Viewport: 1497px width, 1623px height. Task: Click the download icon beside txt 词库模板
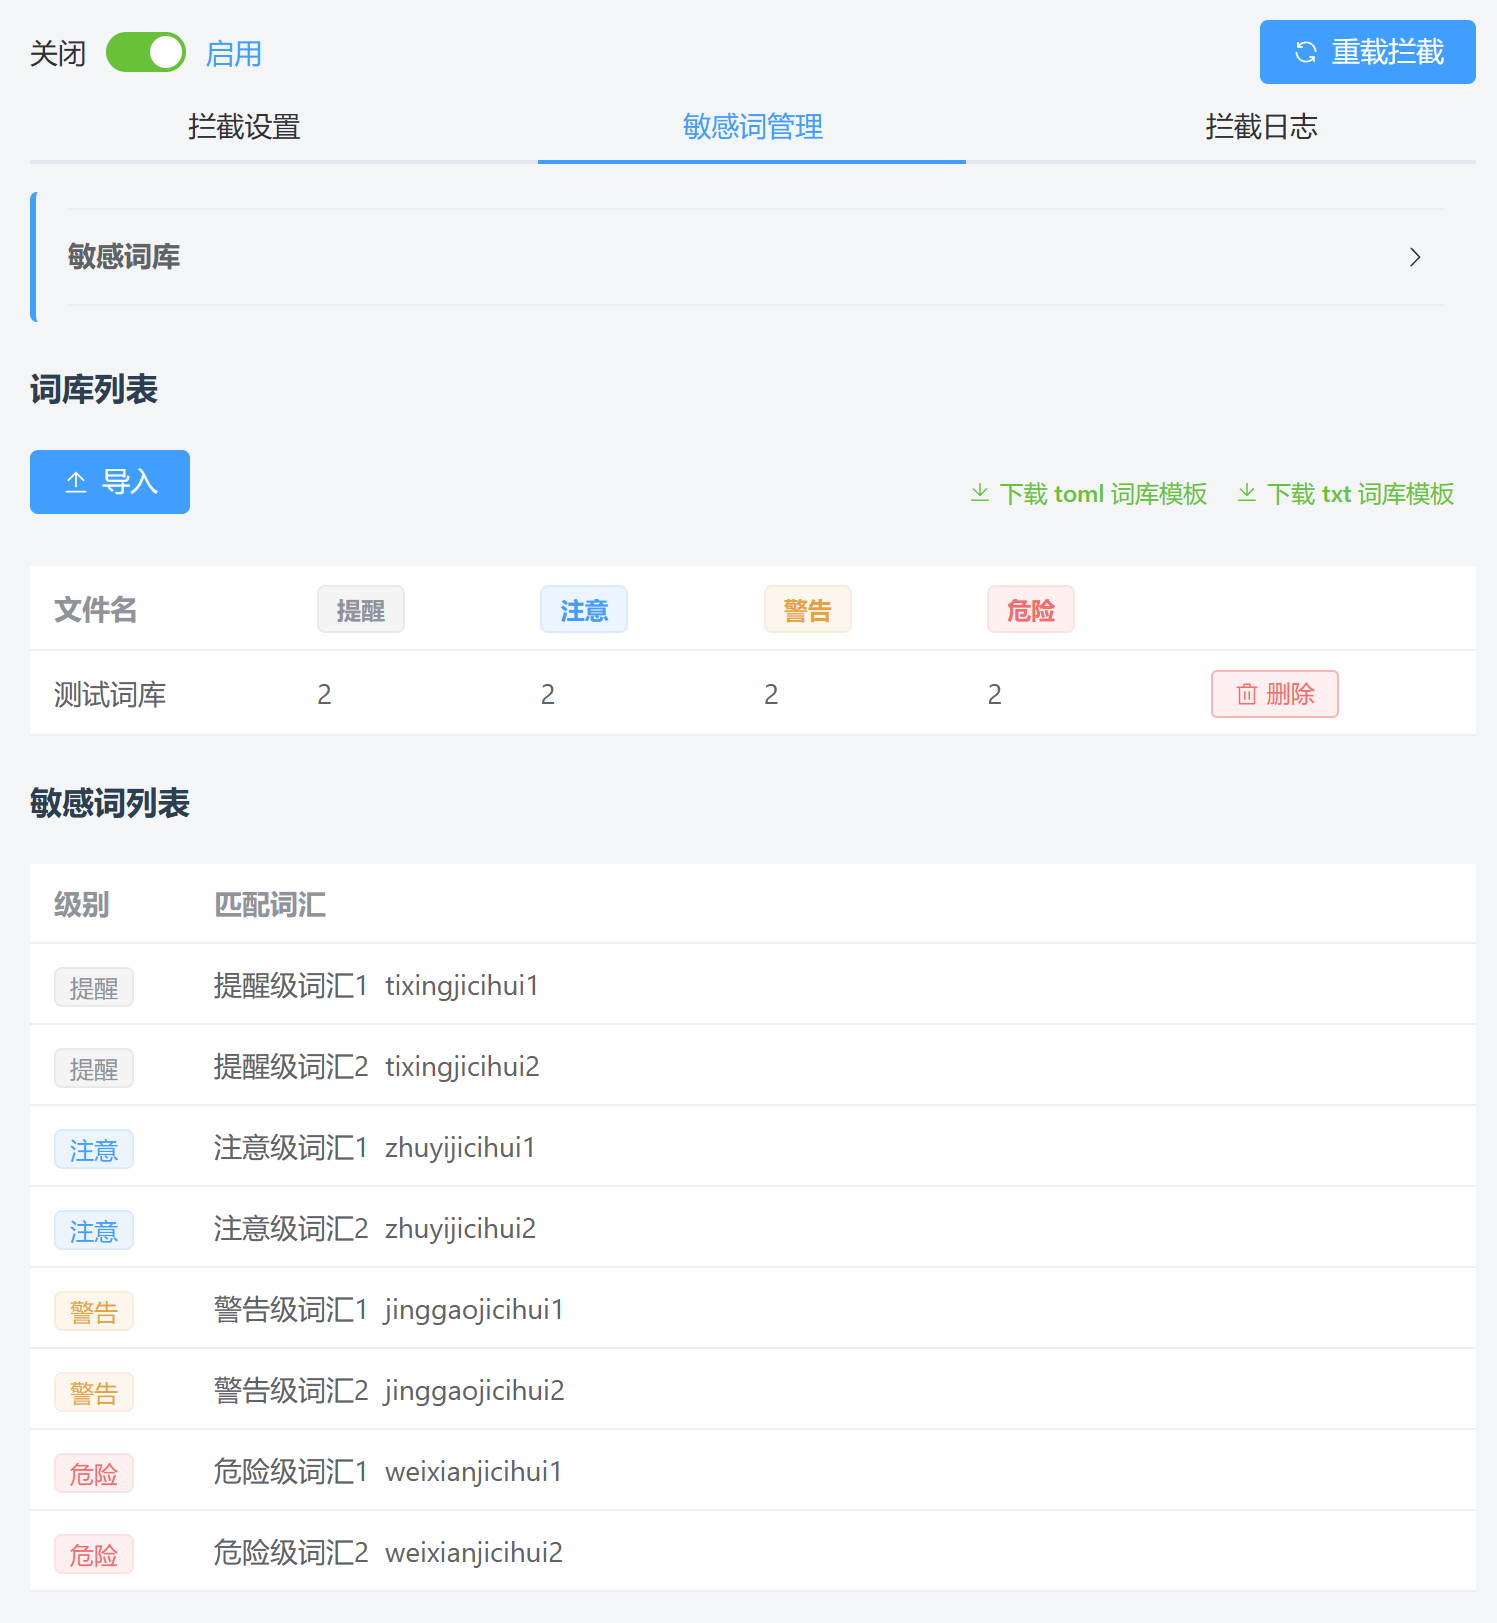(1247, 493)
